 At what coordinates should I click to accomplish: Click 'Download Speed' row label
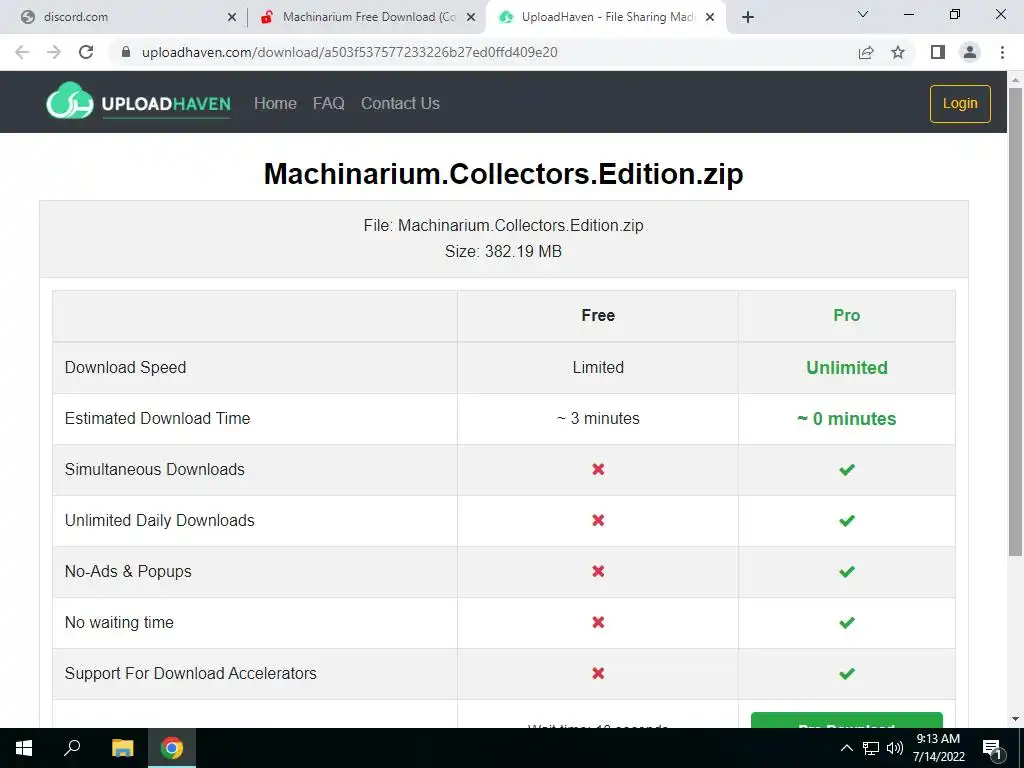125,368
